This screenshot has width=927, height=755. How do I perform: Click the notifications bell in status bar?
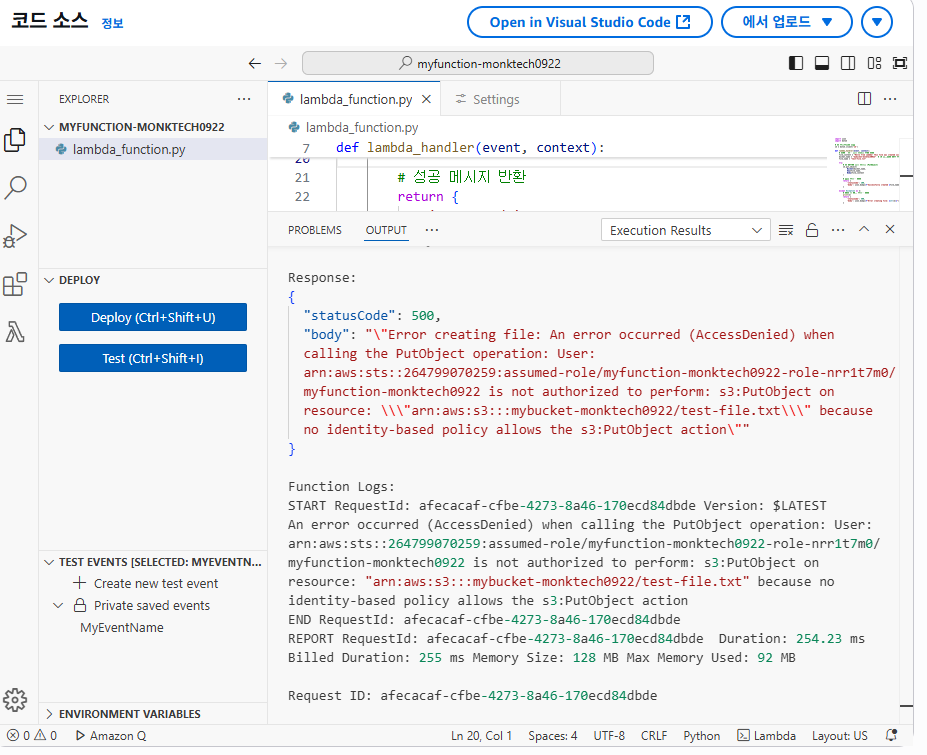pyautogui.click(x=892, y=735)
